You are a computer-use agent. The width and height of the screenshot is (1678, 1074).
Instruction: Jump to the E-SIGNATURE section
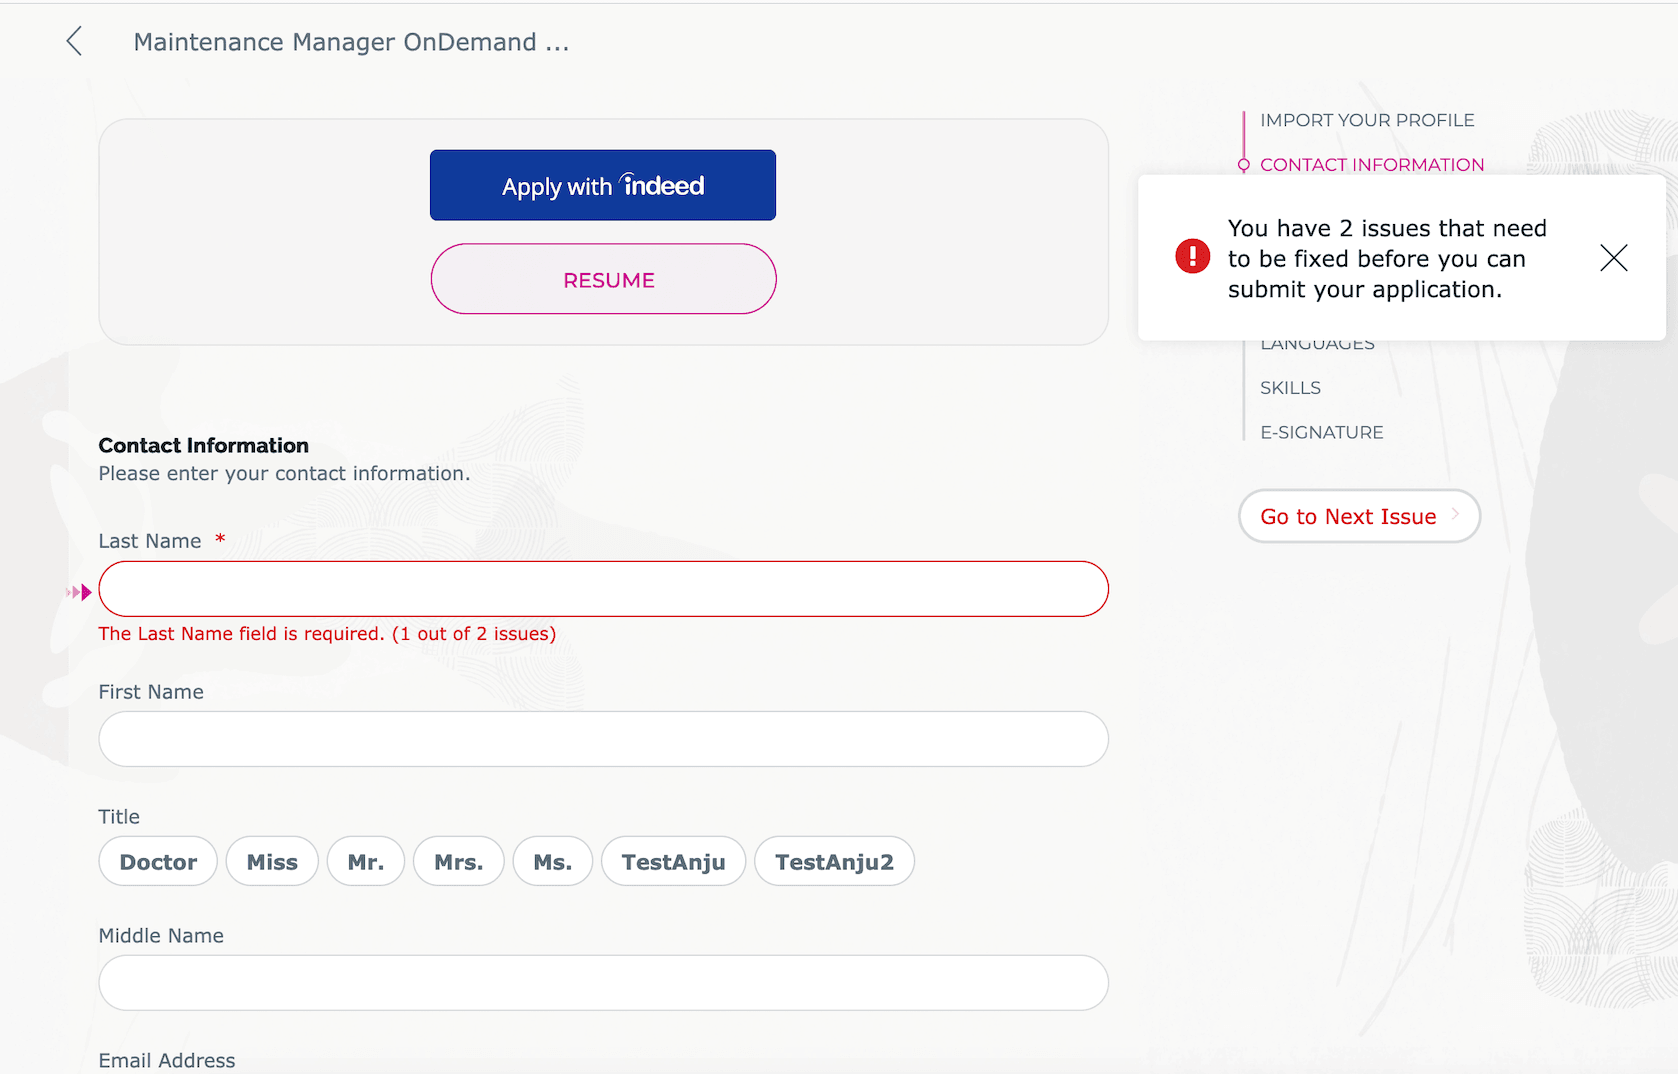(x=1322, y=432)
